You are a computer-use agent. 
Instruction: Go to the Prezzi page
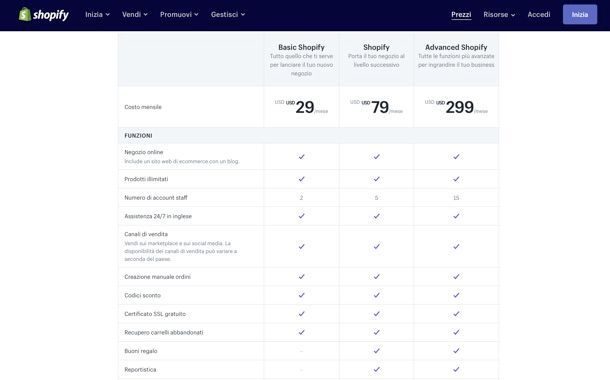coord(461,14)
